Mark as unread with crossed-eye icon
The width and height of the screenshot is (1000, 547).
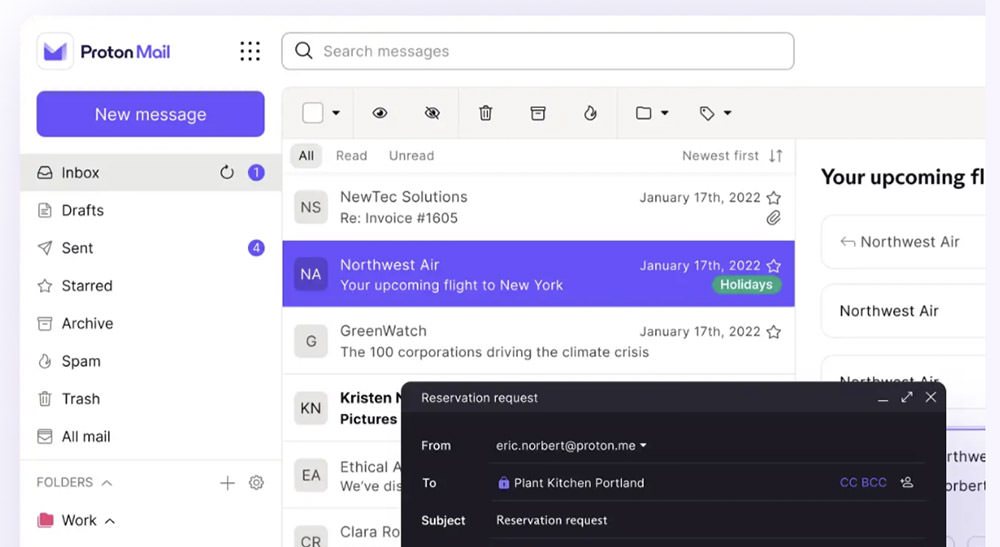tap(432, 113)
